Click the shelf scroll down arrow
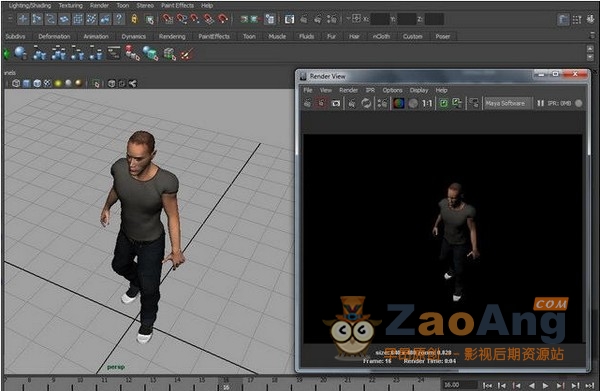This screenshot has height=391, width=600. [x=590, y=57]
